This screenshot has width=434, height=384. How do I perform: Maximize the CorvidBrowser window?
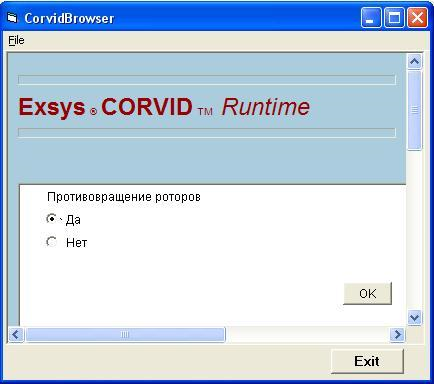tap(394, 18)
